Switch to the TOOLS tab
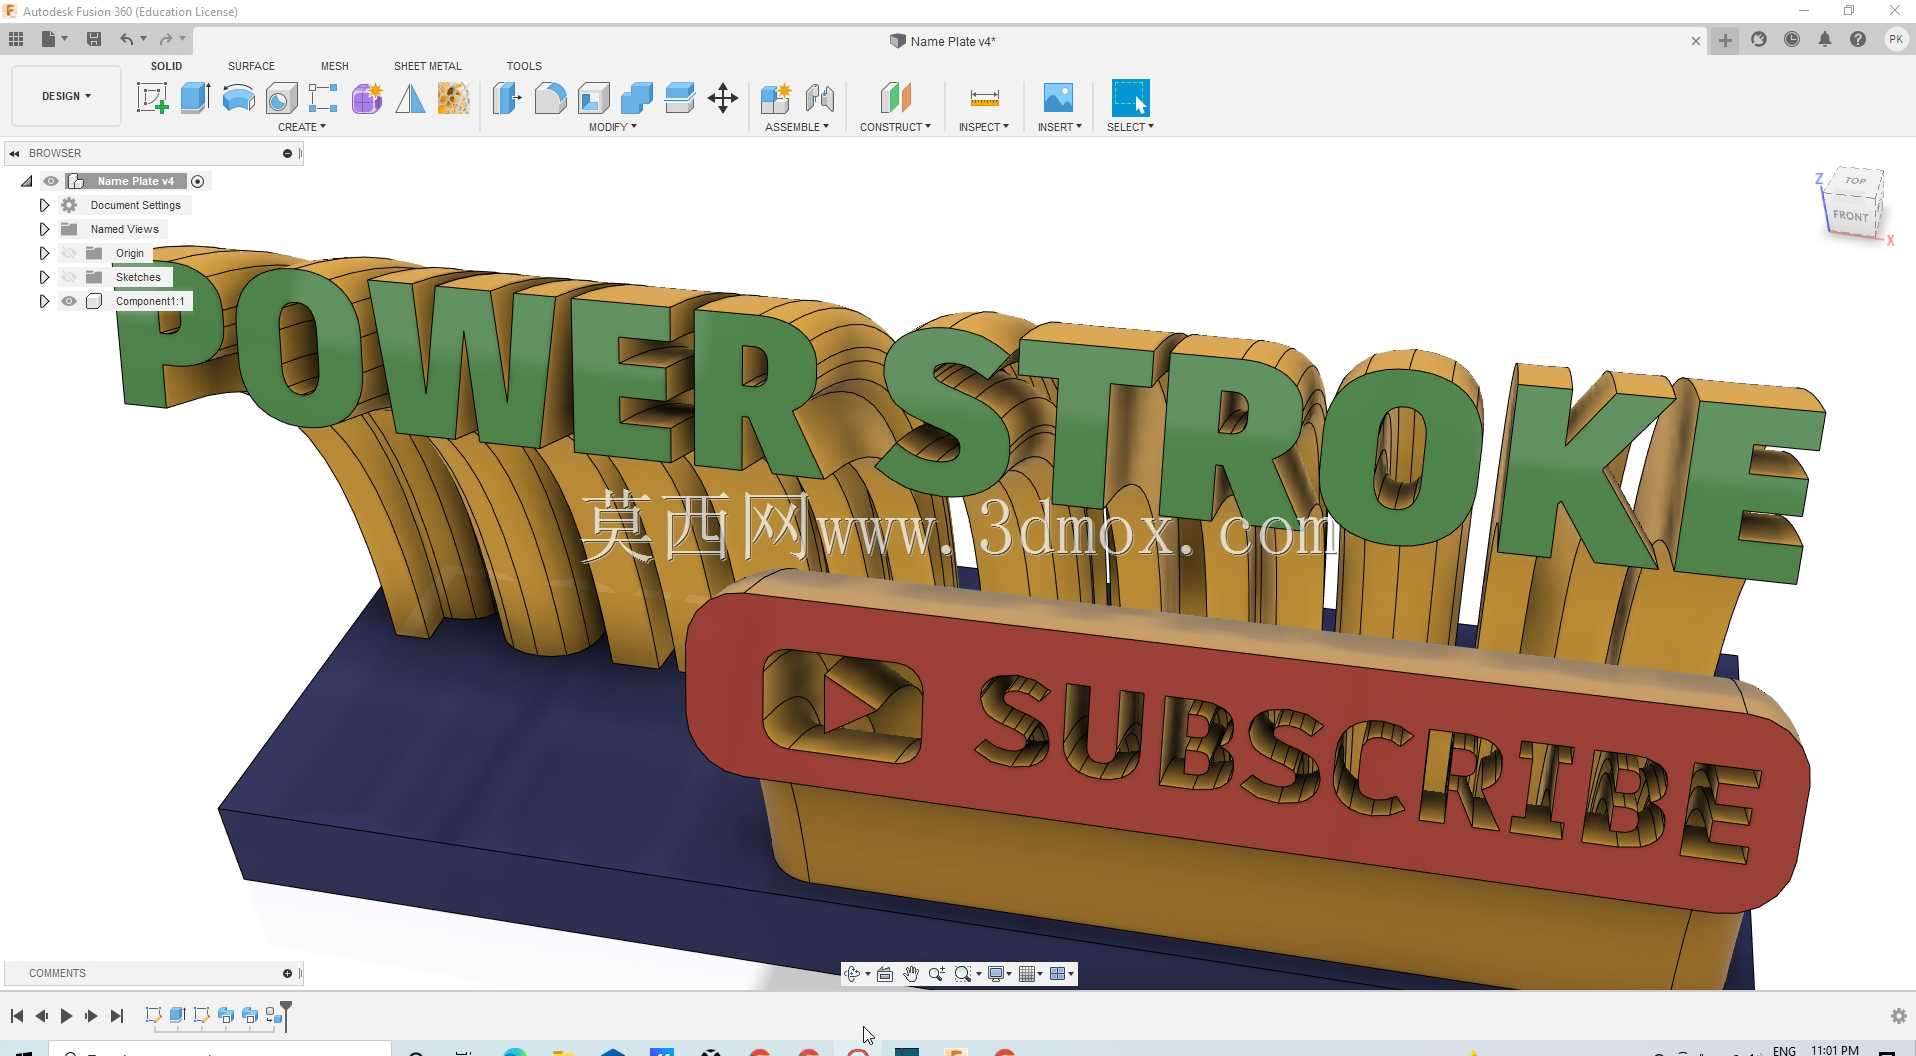 click(x=524, y=66)
